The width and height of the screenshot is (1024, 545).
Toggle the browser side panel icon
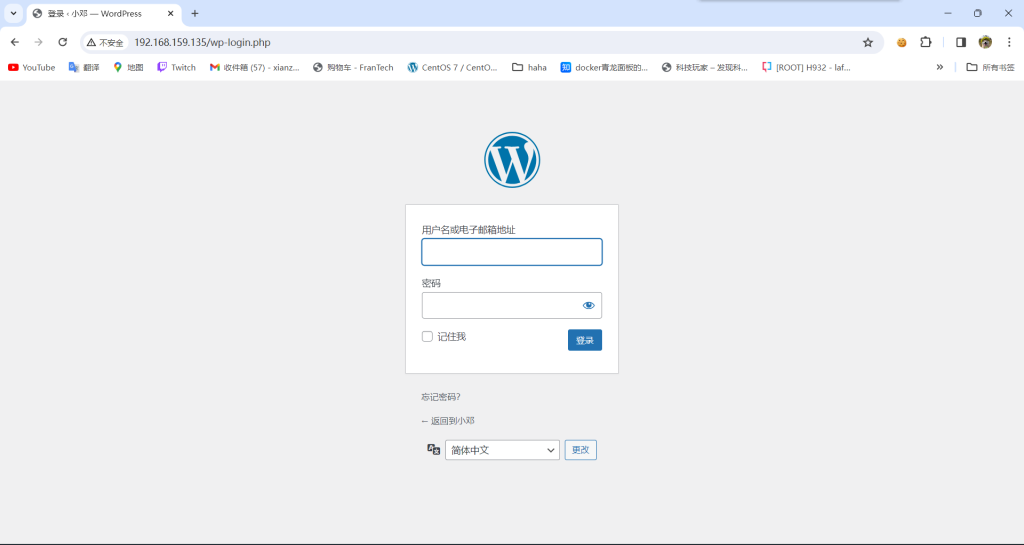click(x=960, y=42)
